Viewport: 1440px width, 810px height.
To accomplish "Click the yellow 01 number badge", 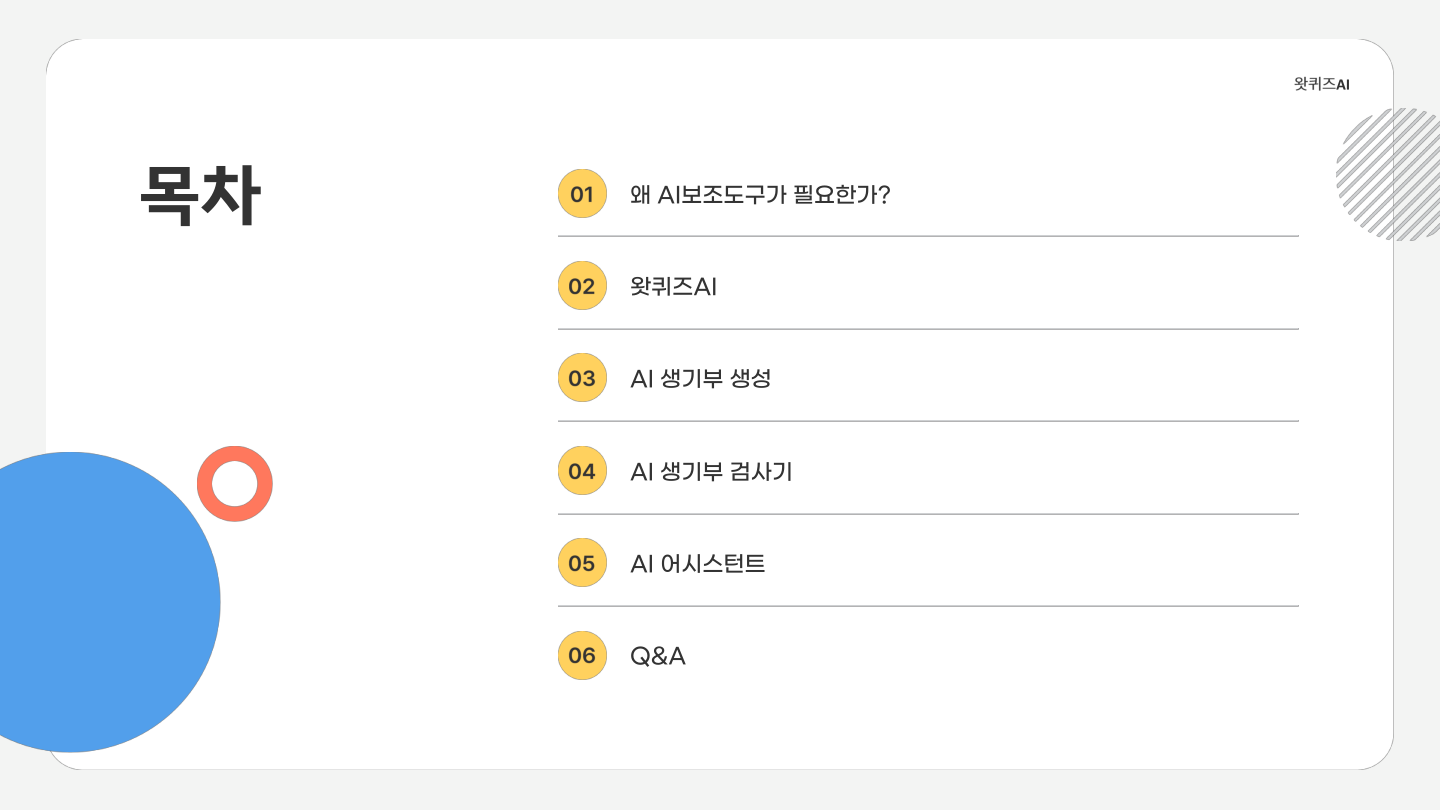I will (x=582, y=194).
